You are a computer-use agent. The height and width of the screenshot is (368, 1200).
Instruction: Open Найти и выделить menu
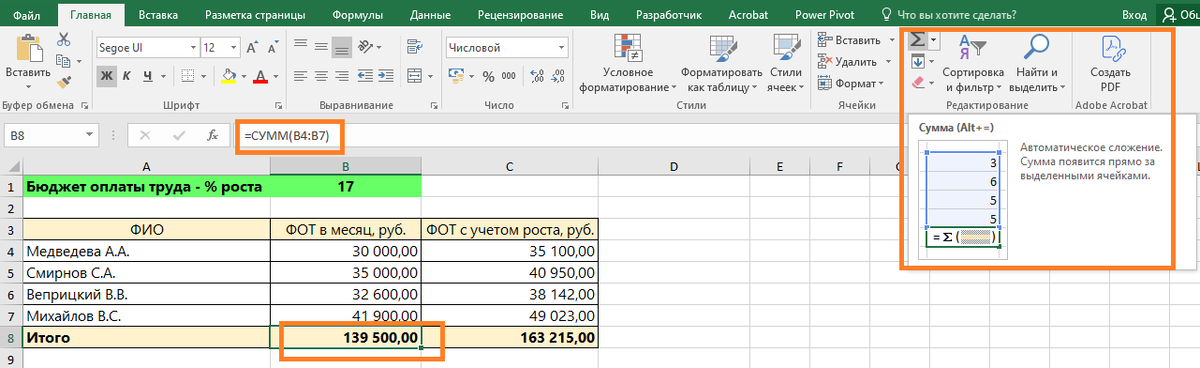click(1036, 63)
